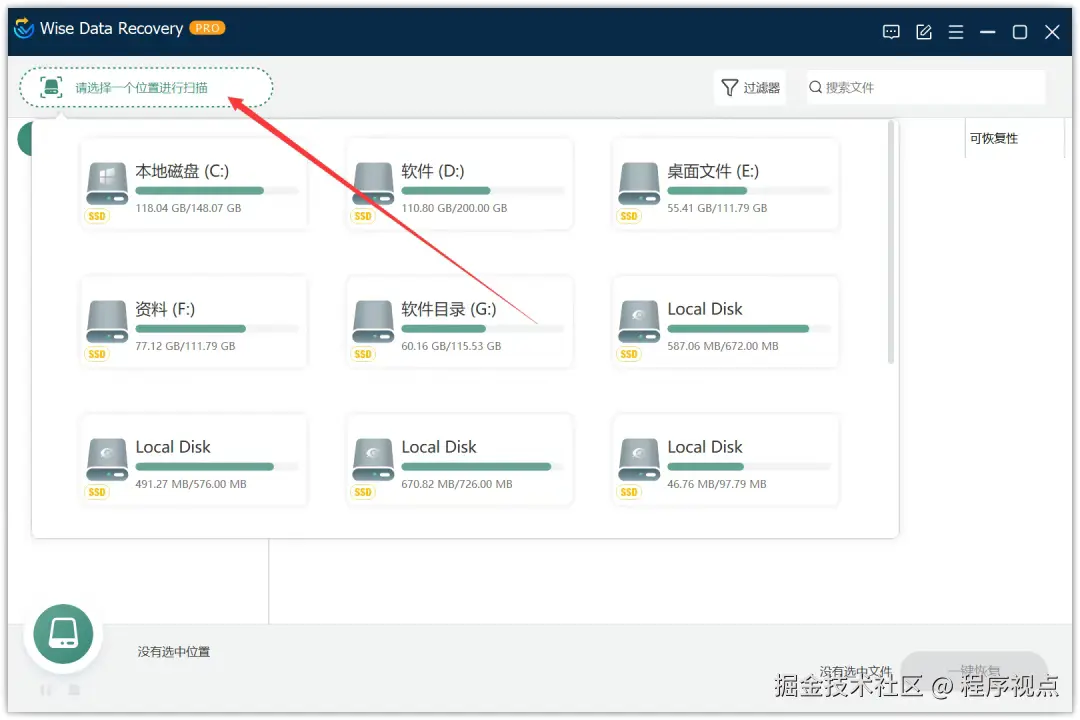Click SSD badge under 资料 (F:)
1080x720 pixels.
(x=96, y=354)
